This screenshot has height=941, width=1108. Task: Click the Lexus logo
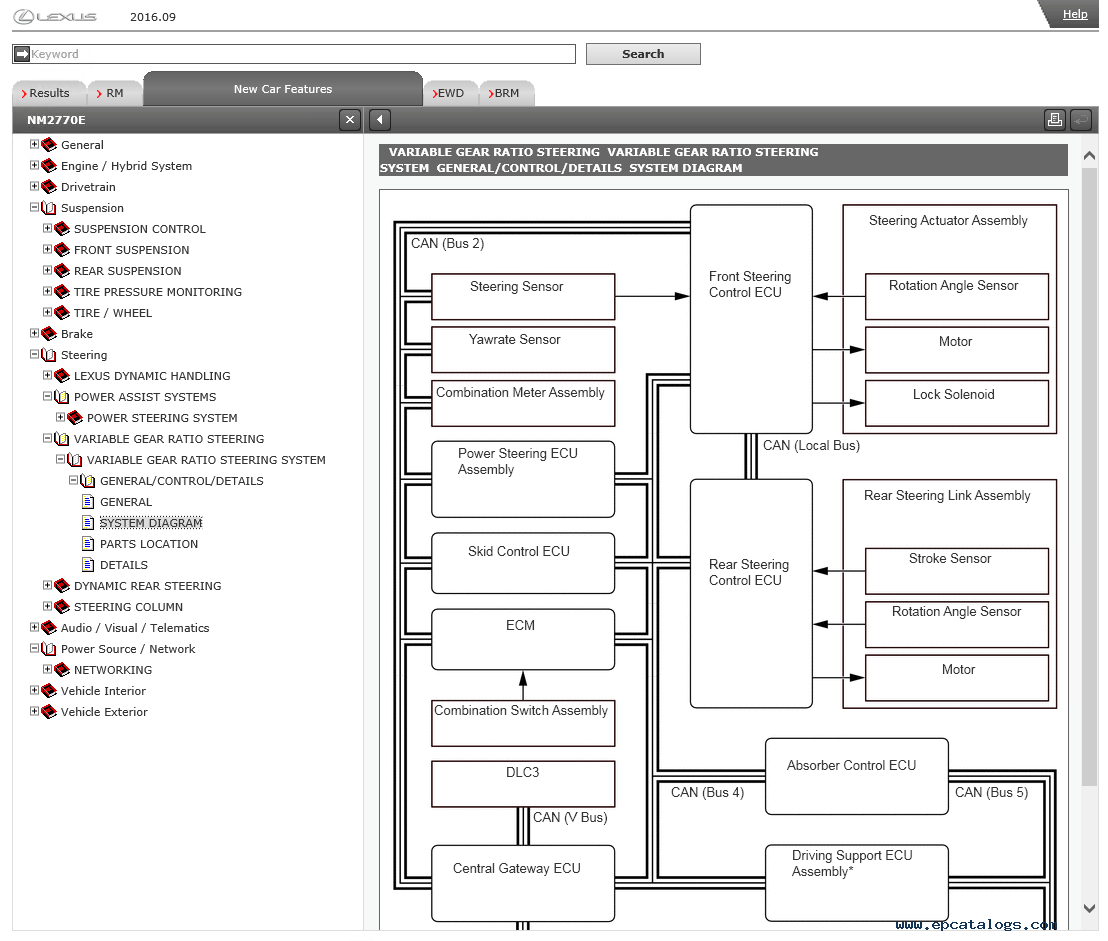point(55,16)
